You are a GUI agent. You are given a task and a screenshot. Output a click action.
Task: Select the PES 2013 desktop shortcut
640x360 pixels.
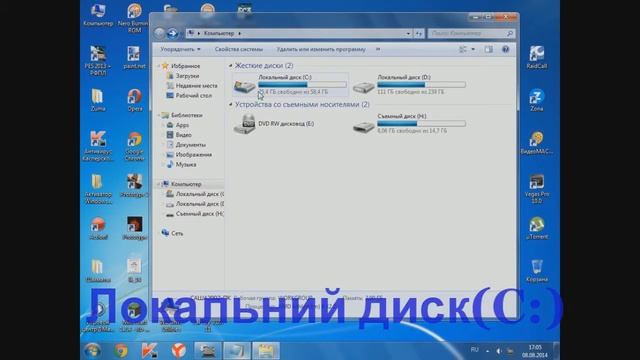click(98, 60)
